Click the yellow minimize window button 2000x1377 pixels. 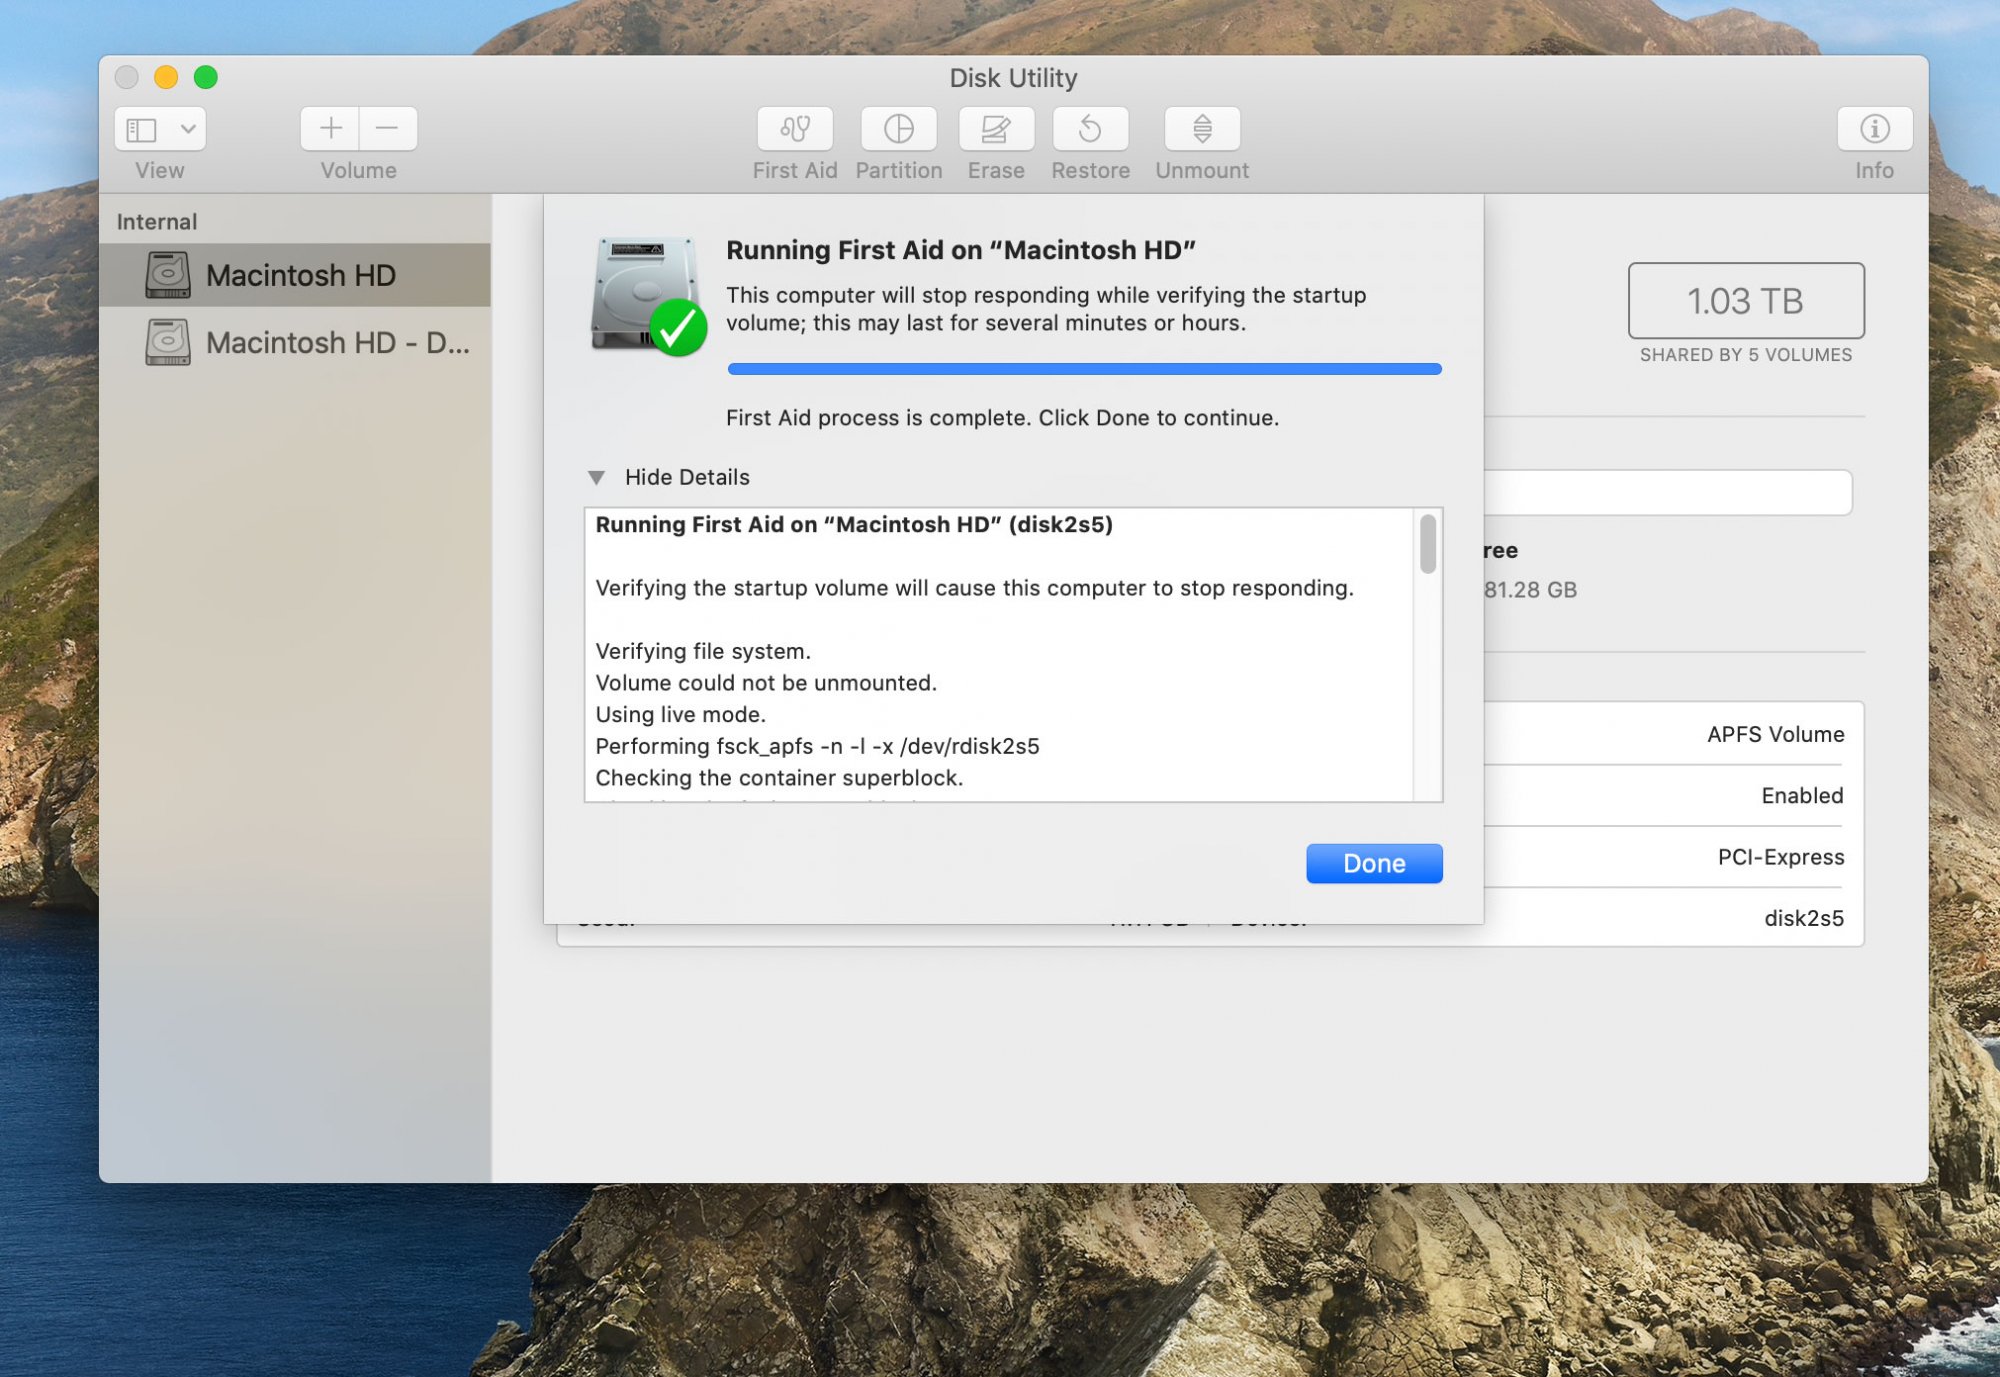166,77
